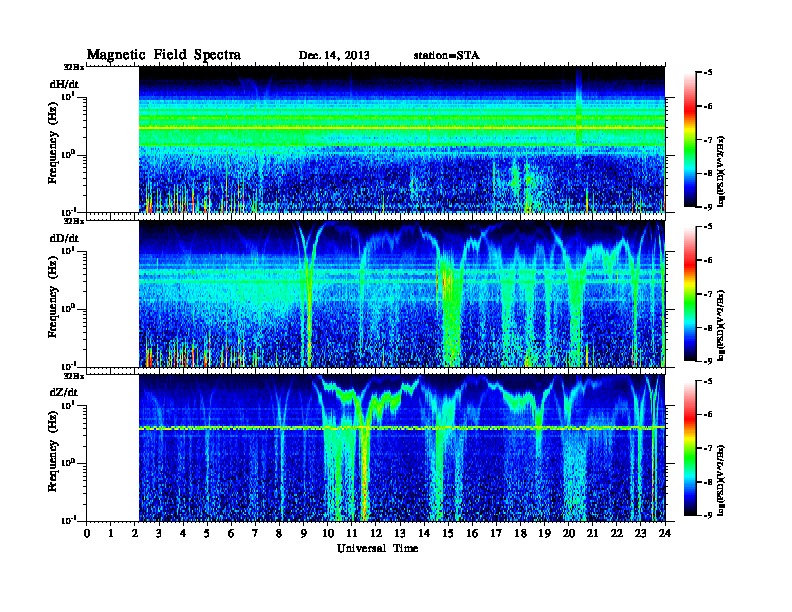Click hour tick label 10 on time axis
This screenshot has width=792, height=612.
[328, 533]
